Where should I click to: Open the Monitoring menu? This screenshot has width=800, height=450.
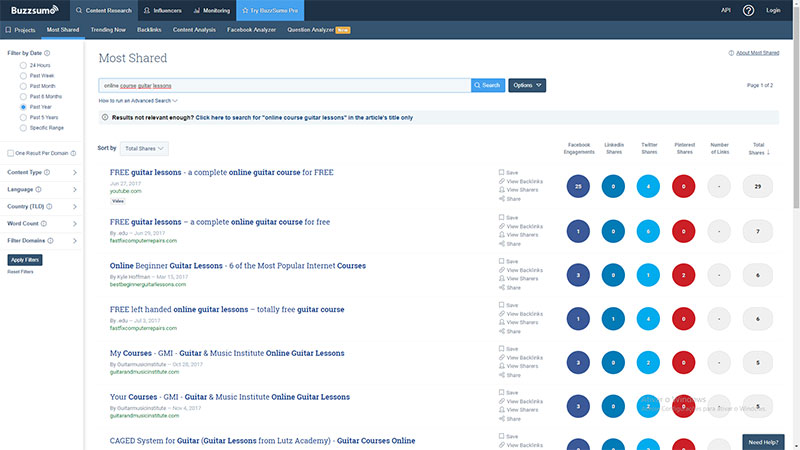pyautogui.click(x=212, y=10)
